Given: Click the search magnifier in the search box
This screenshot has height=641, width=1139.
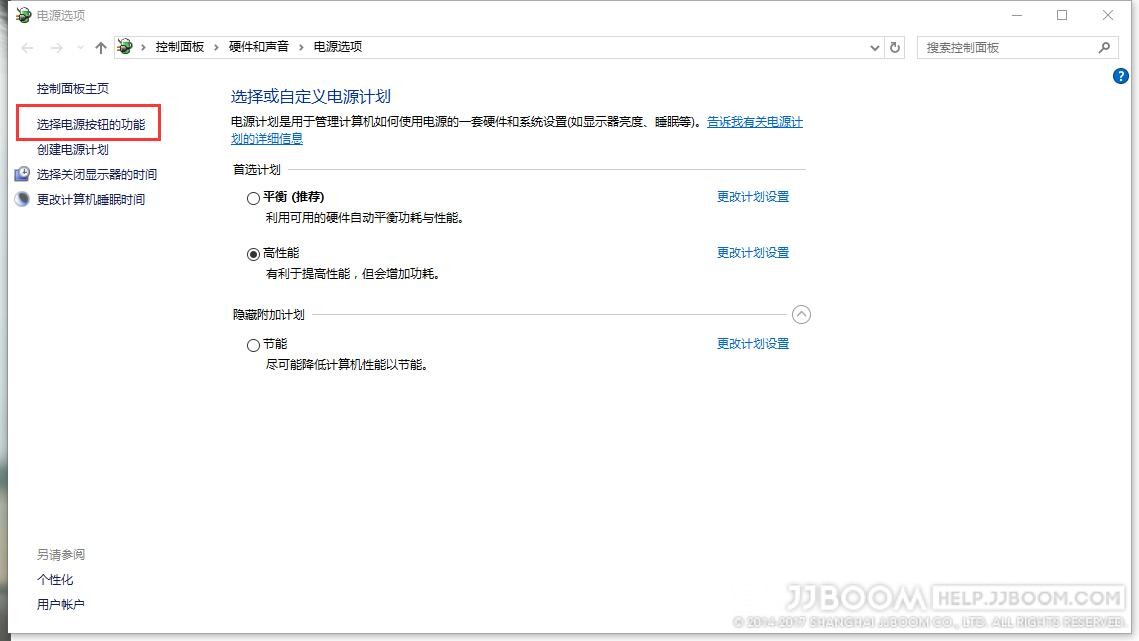Looking at the screenshot, I should coord(1104,47).
